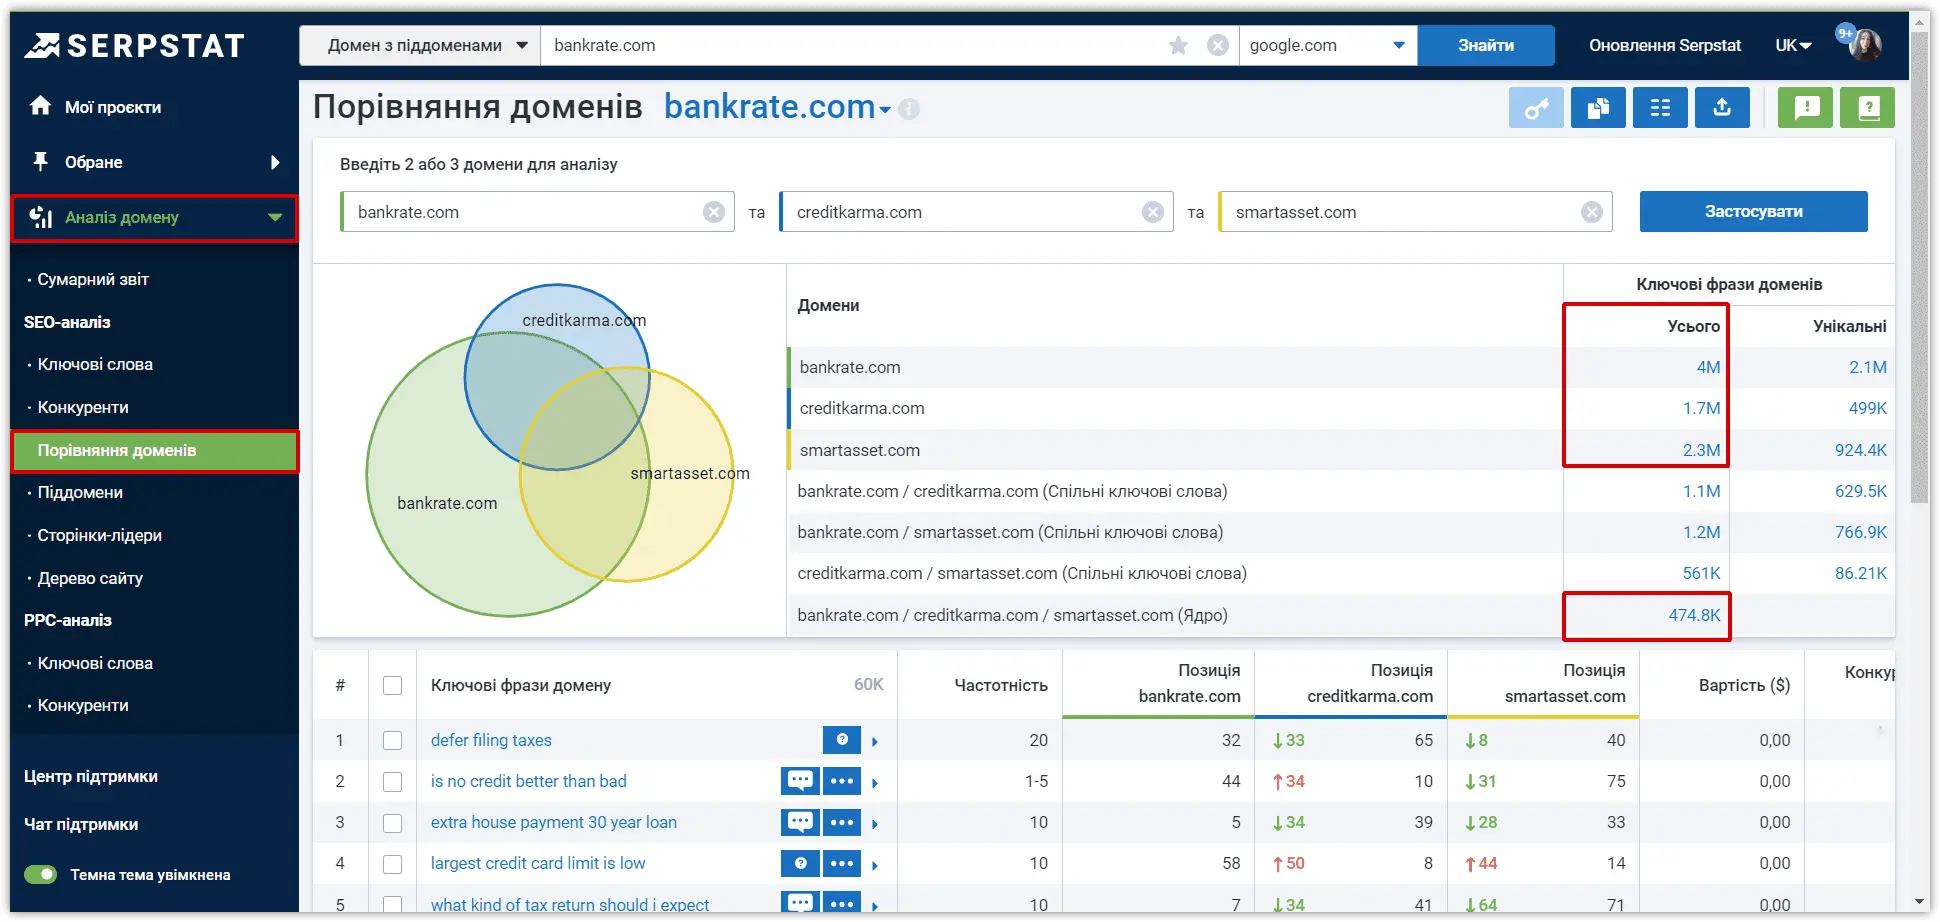
Task: Click the copy documents icon button
Action: (1598, 108)
